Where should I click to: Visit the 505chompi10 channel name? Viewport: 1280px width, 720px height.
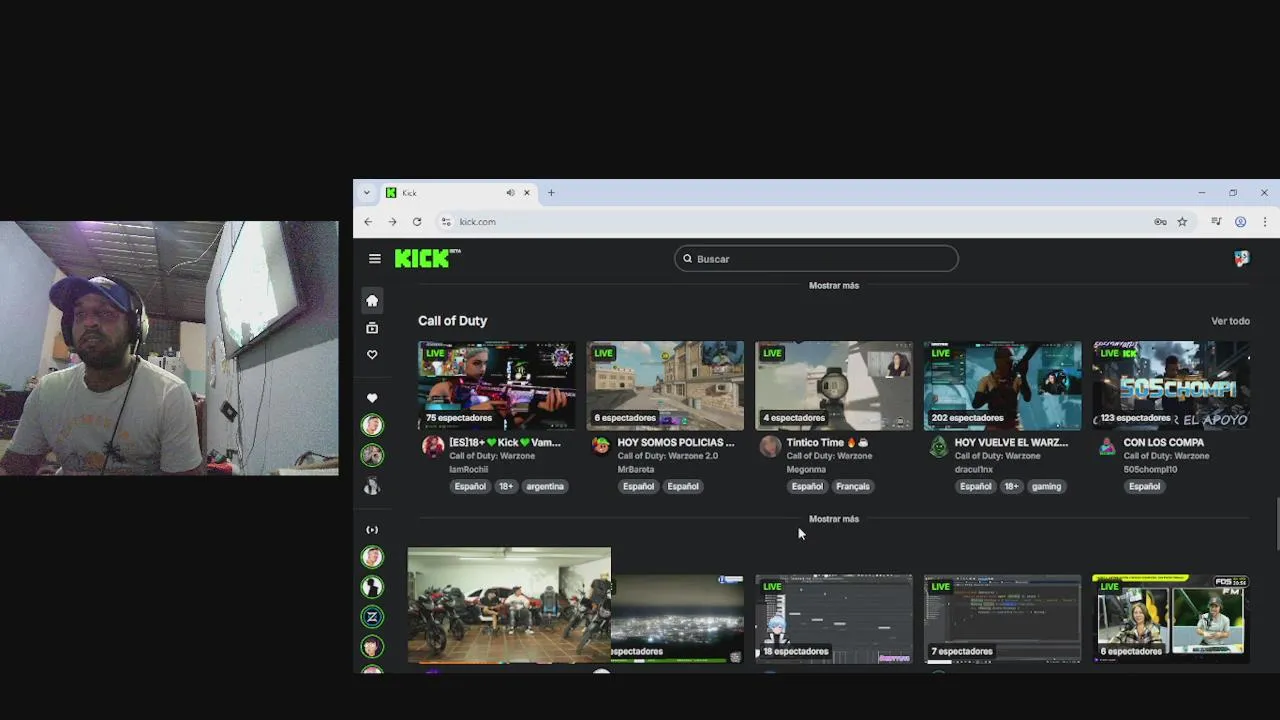tap(1151, 469)
